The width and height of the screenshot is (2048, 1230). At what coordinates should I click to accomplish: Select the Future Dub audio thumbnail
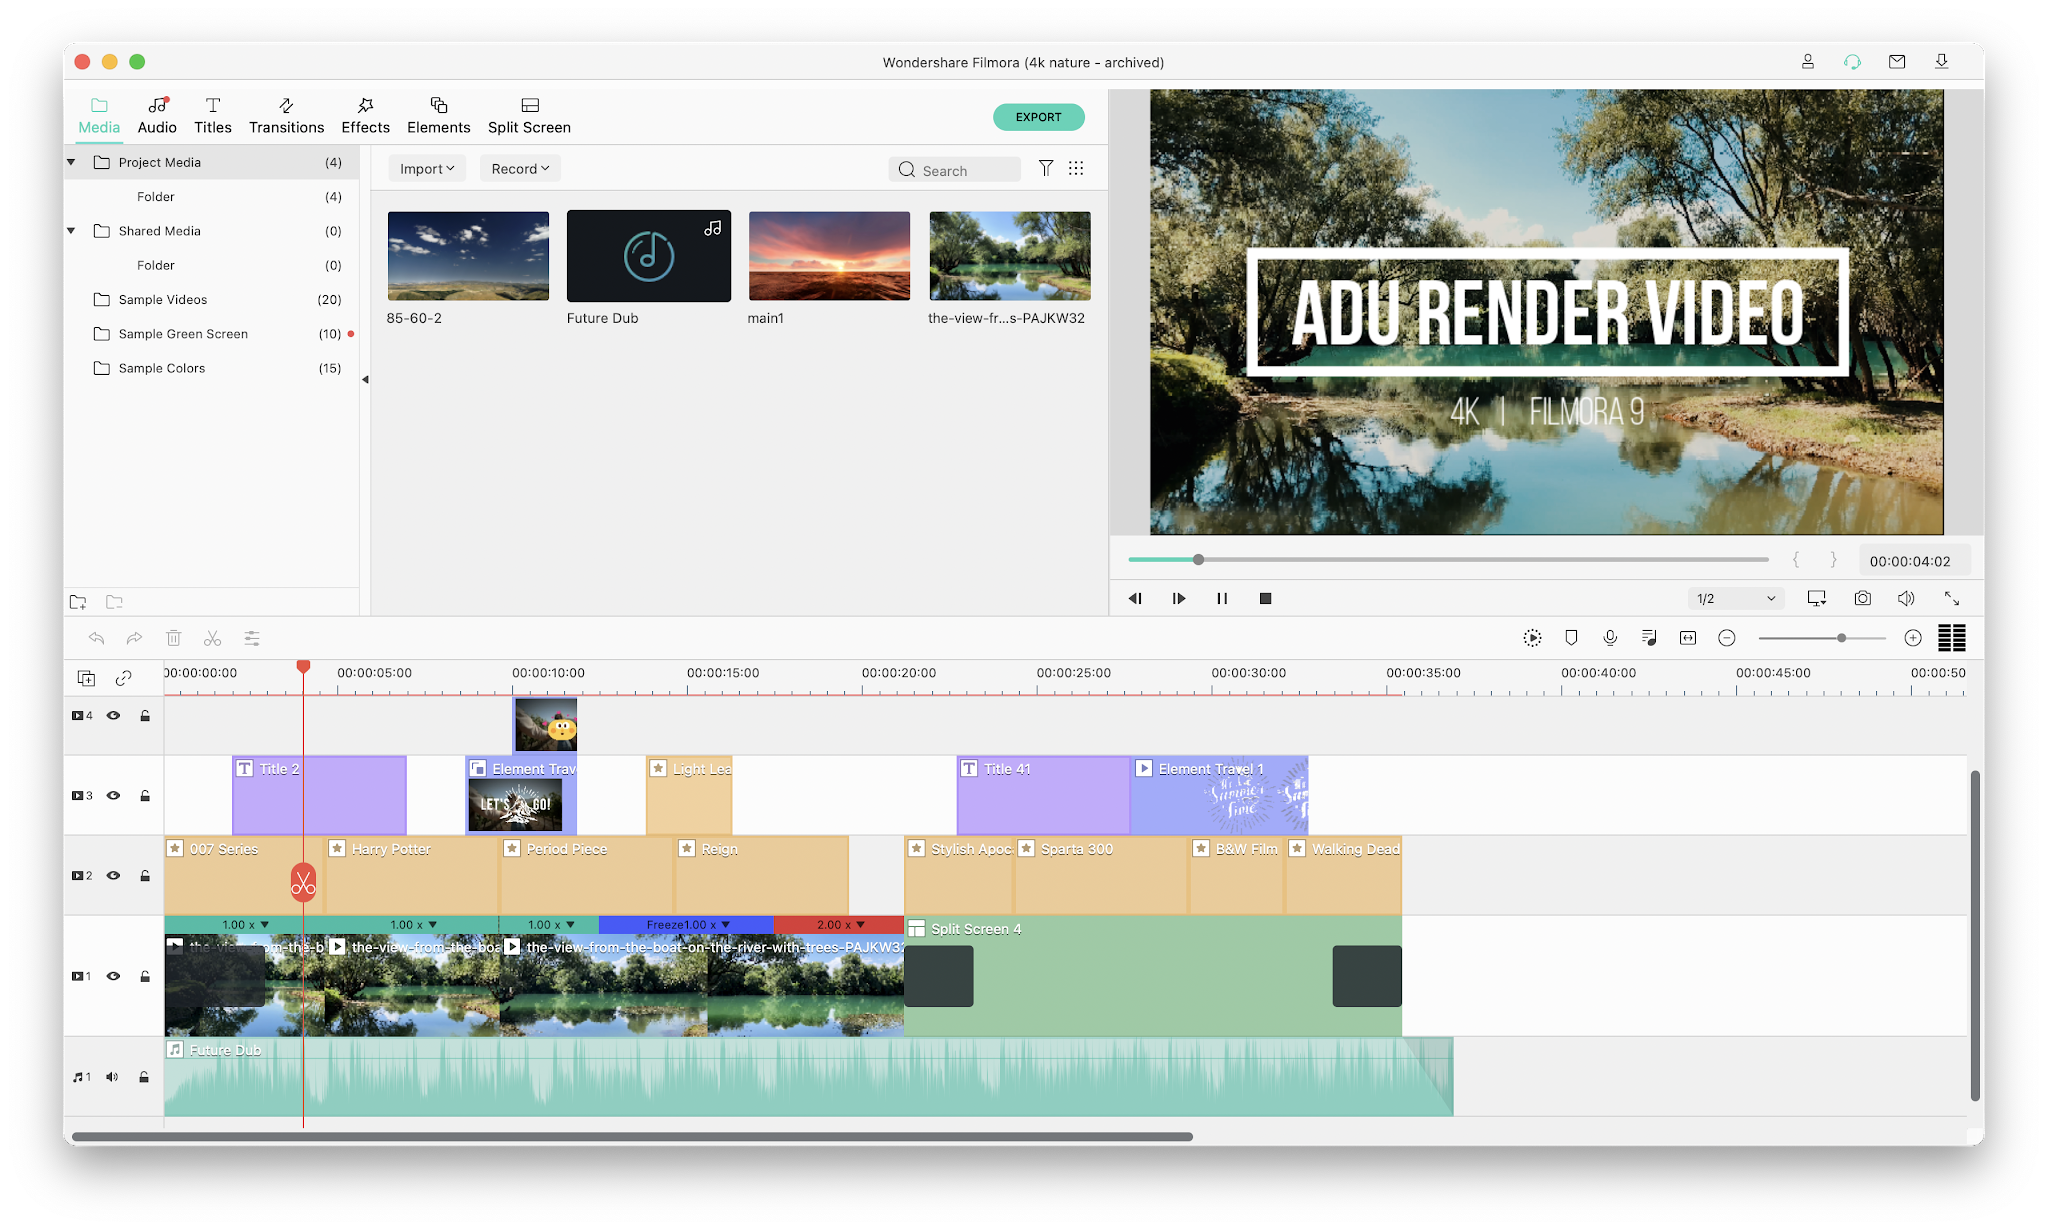click(649, 256)
